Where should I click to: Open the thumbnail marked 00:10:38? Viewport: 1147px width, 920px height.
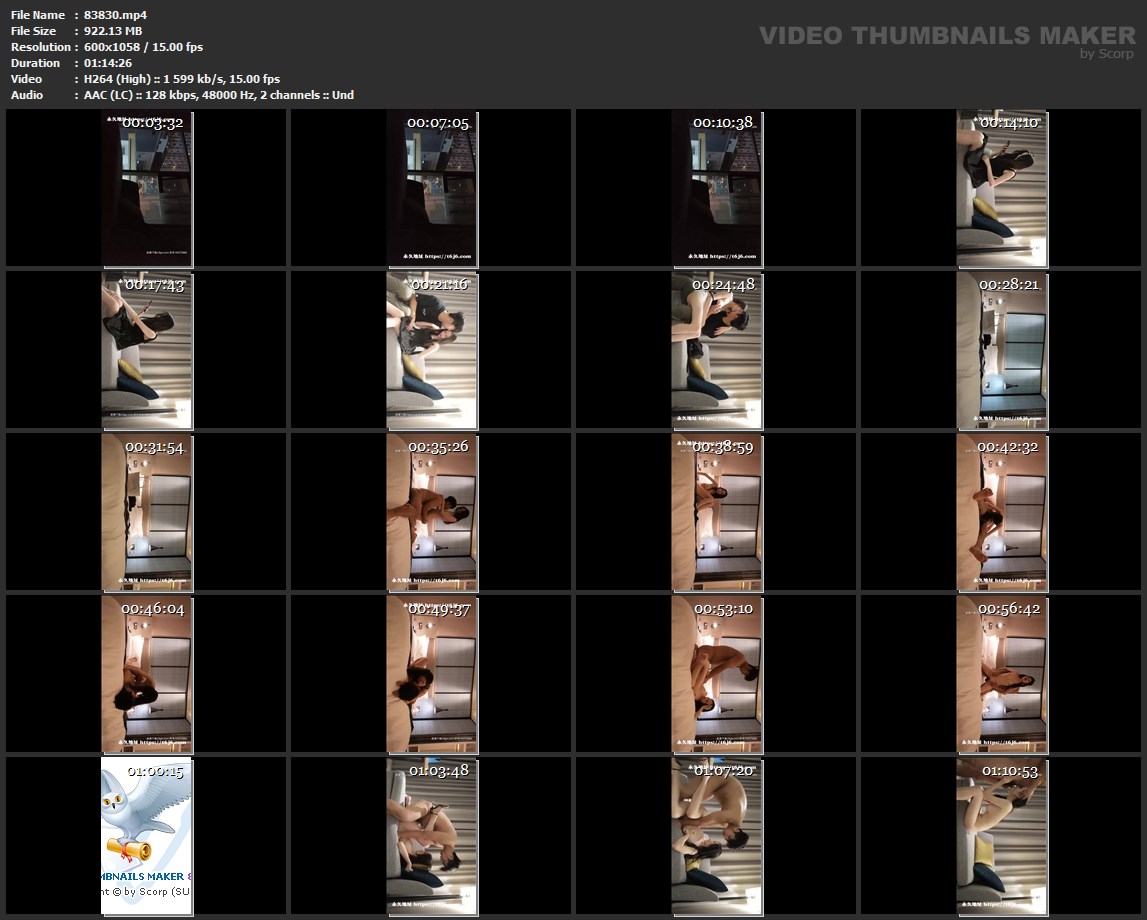pyautogui.click(x=717, y=188)
